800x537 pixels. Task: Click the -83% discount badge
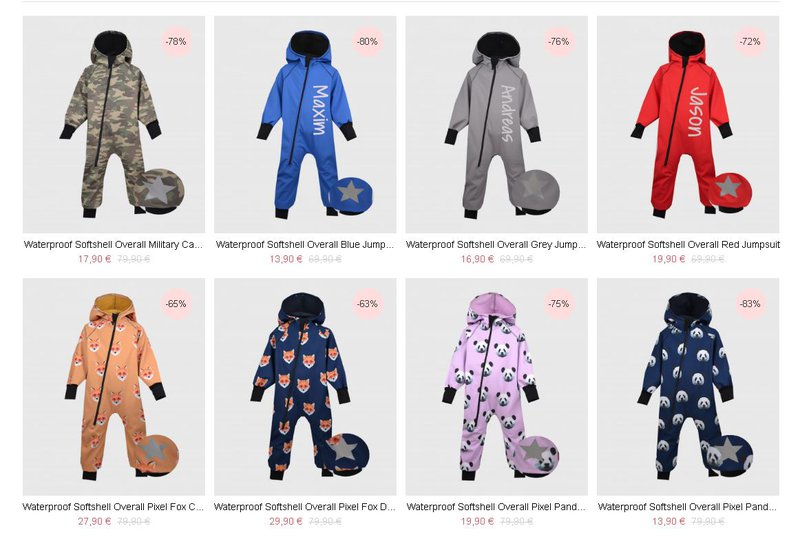[x=750, y=303]
